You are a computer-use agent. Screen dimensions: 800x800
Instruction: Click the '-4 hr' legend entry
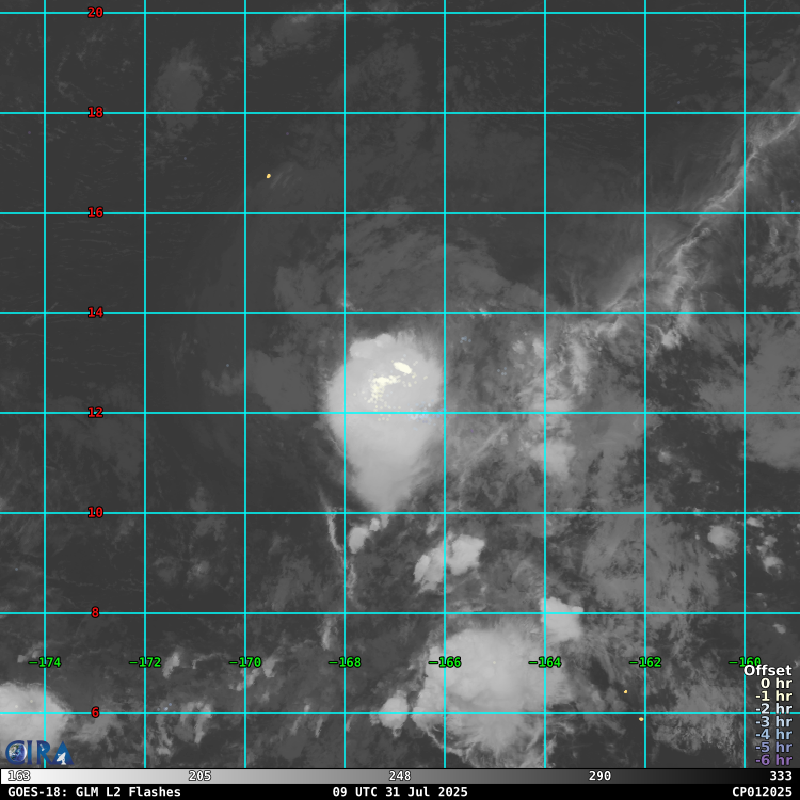tap(773, 734)
